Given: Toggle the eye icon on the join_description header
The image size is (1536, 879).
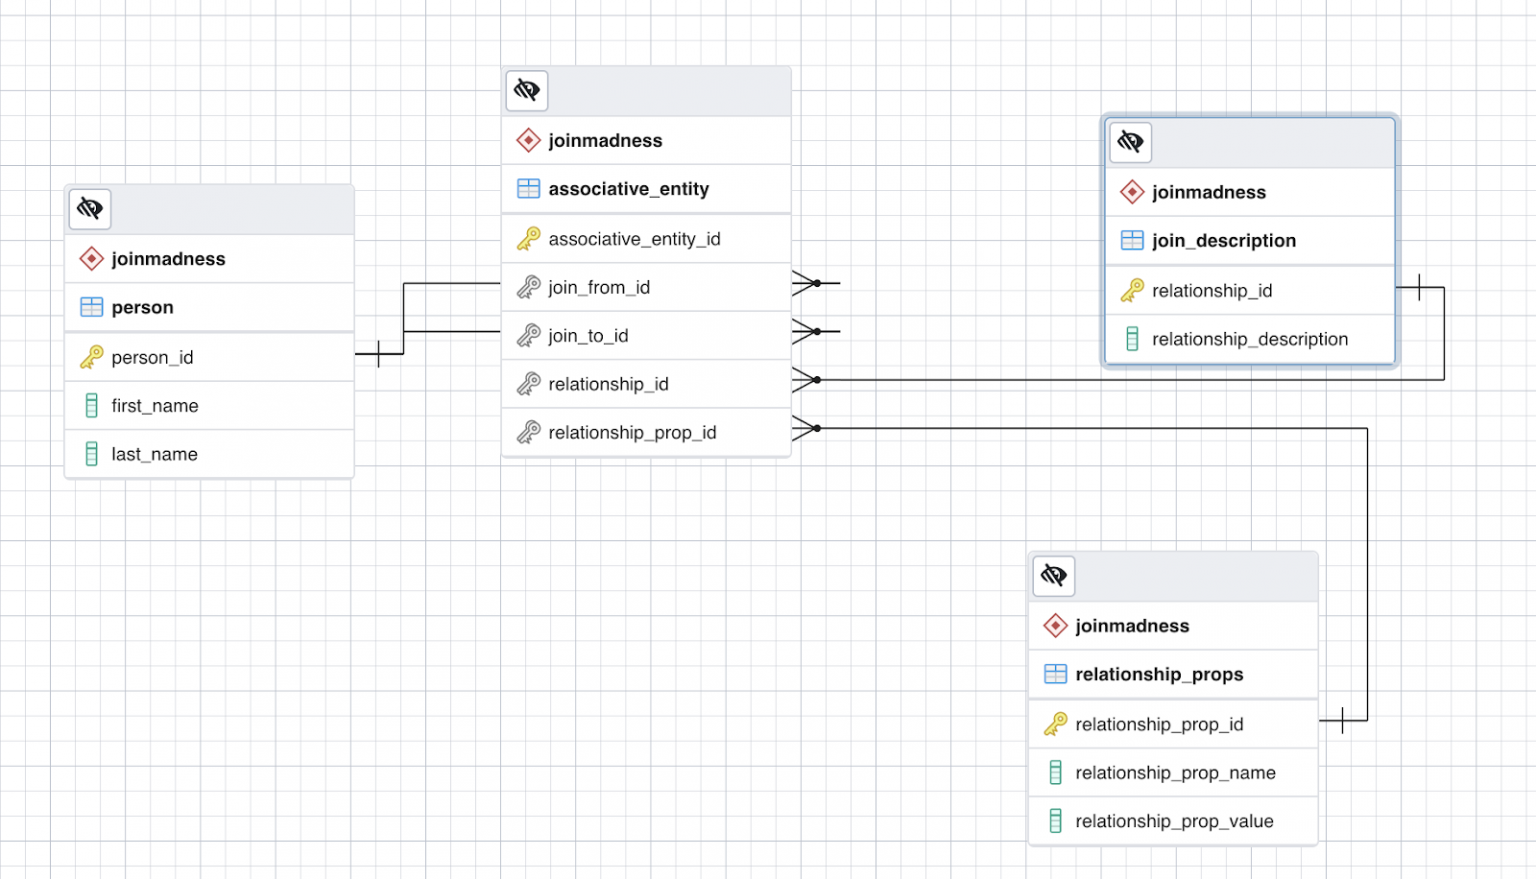Looking at the screenshot, I should point(1130,142).
